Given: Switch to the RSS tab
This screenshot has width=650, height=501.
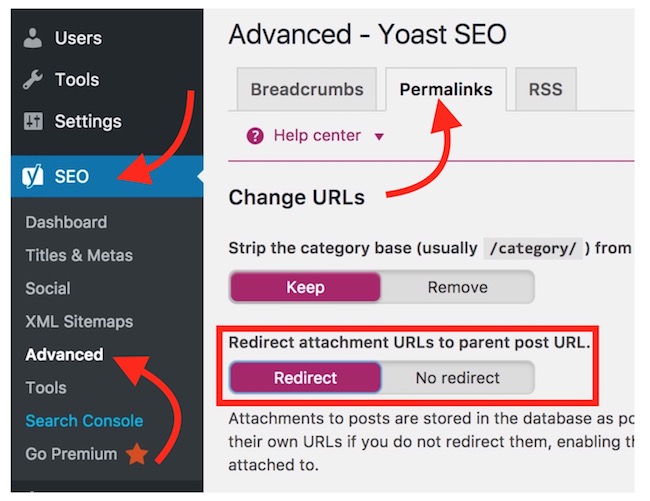Looking at the screenshot, I should pyautogui.click(x=545, y=90).
